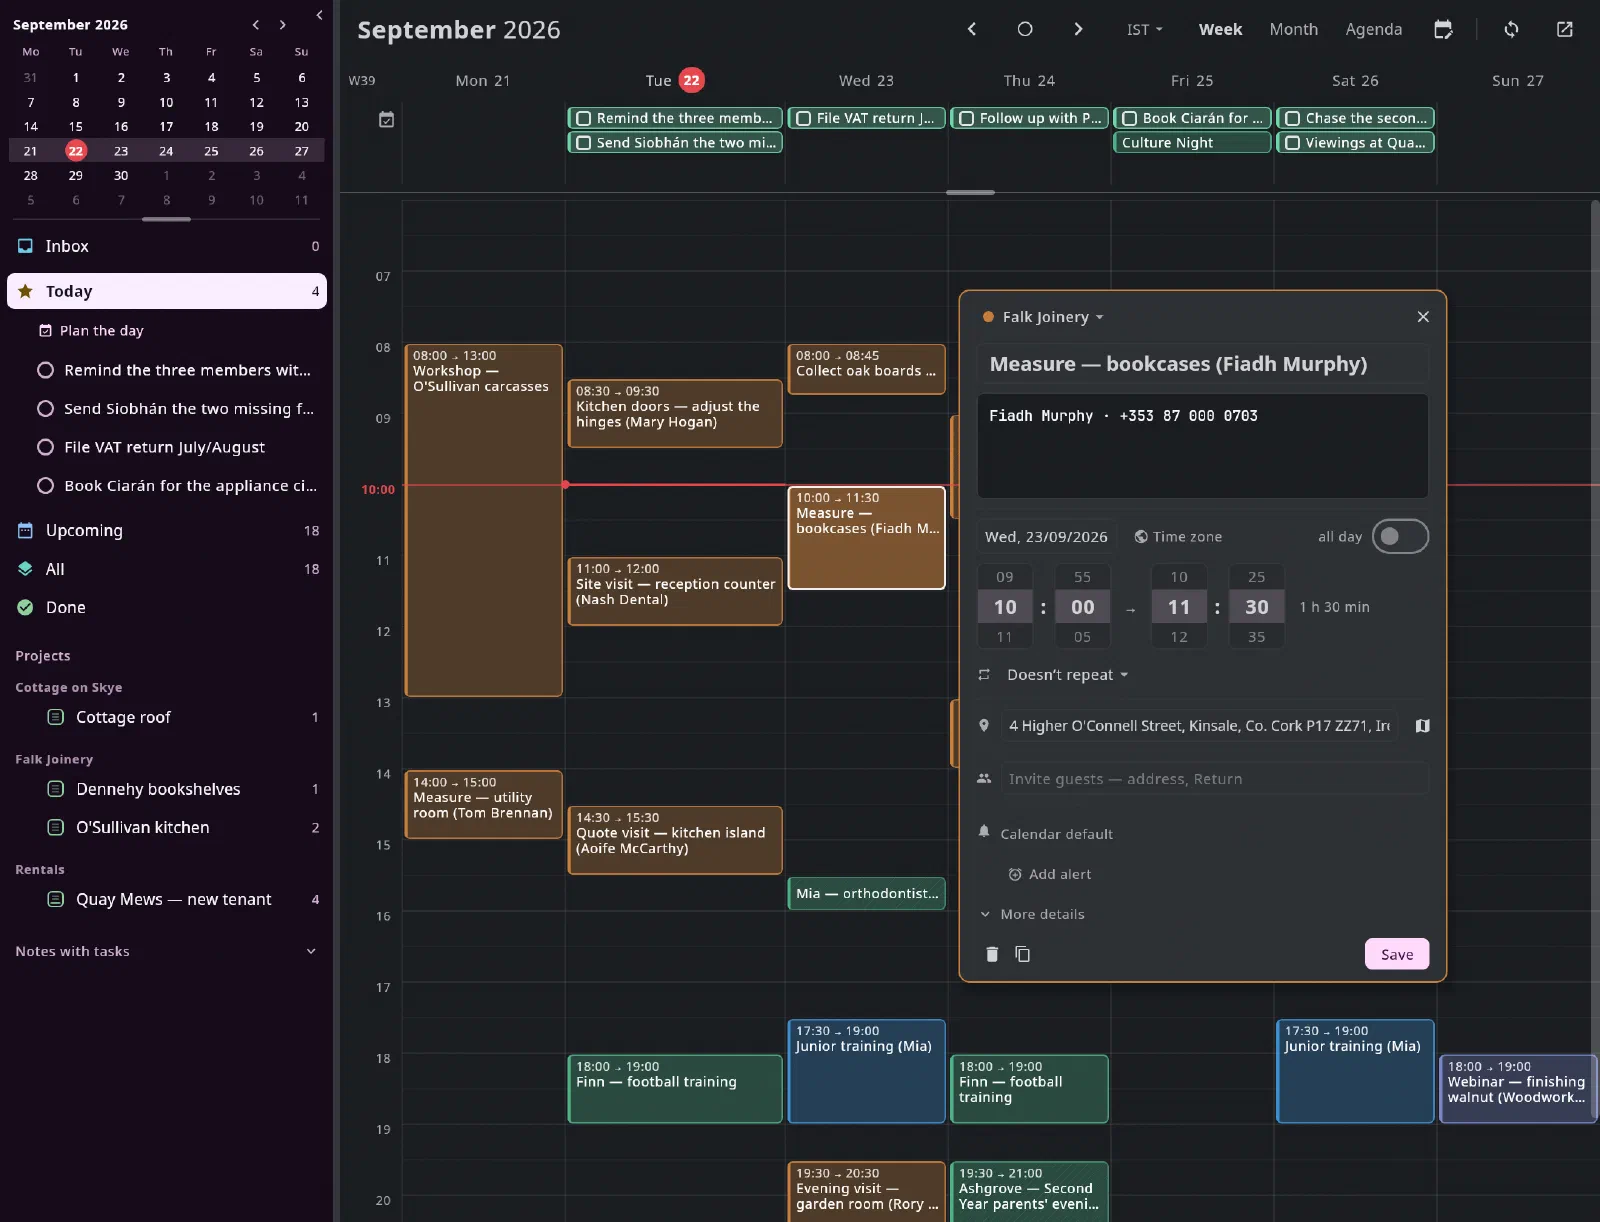The height and width of the screenshot is (1222, 1600).
Task: Duplicate event with copy icon
Action: pyautogui.click(x=1022, y=954)
